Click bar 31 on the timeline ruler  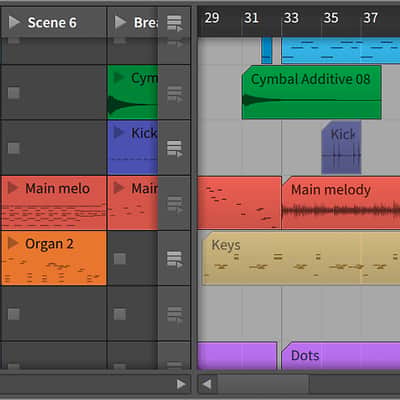point(251,18)
